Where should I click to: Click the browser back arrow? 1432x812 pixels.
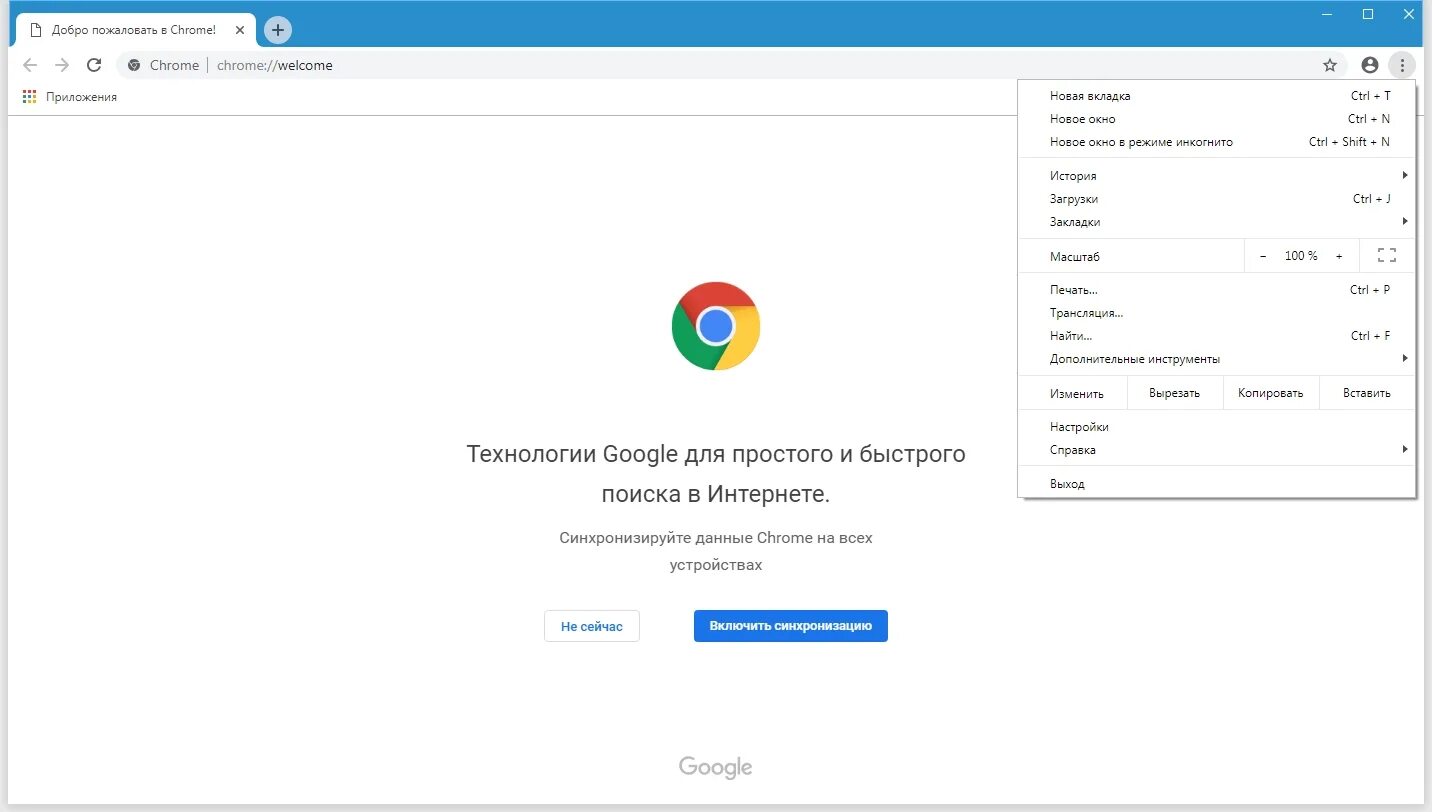point(30,65)
